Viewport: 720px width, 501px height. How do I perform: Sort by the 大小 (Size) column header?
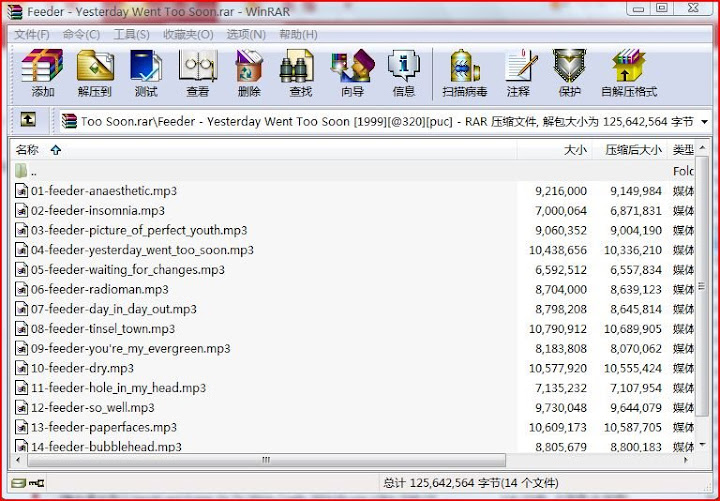point(555,150)
